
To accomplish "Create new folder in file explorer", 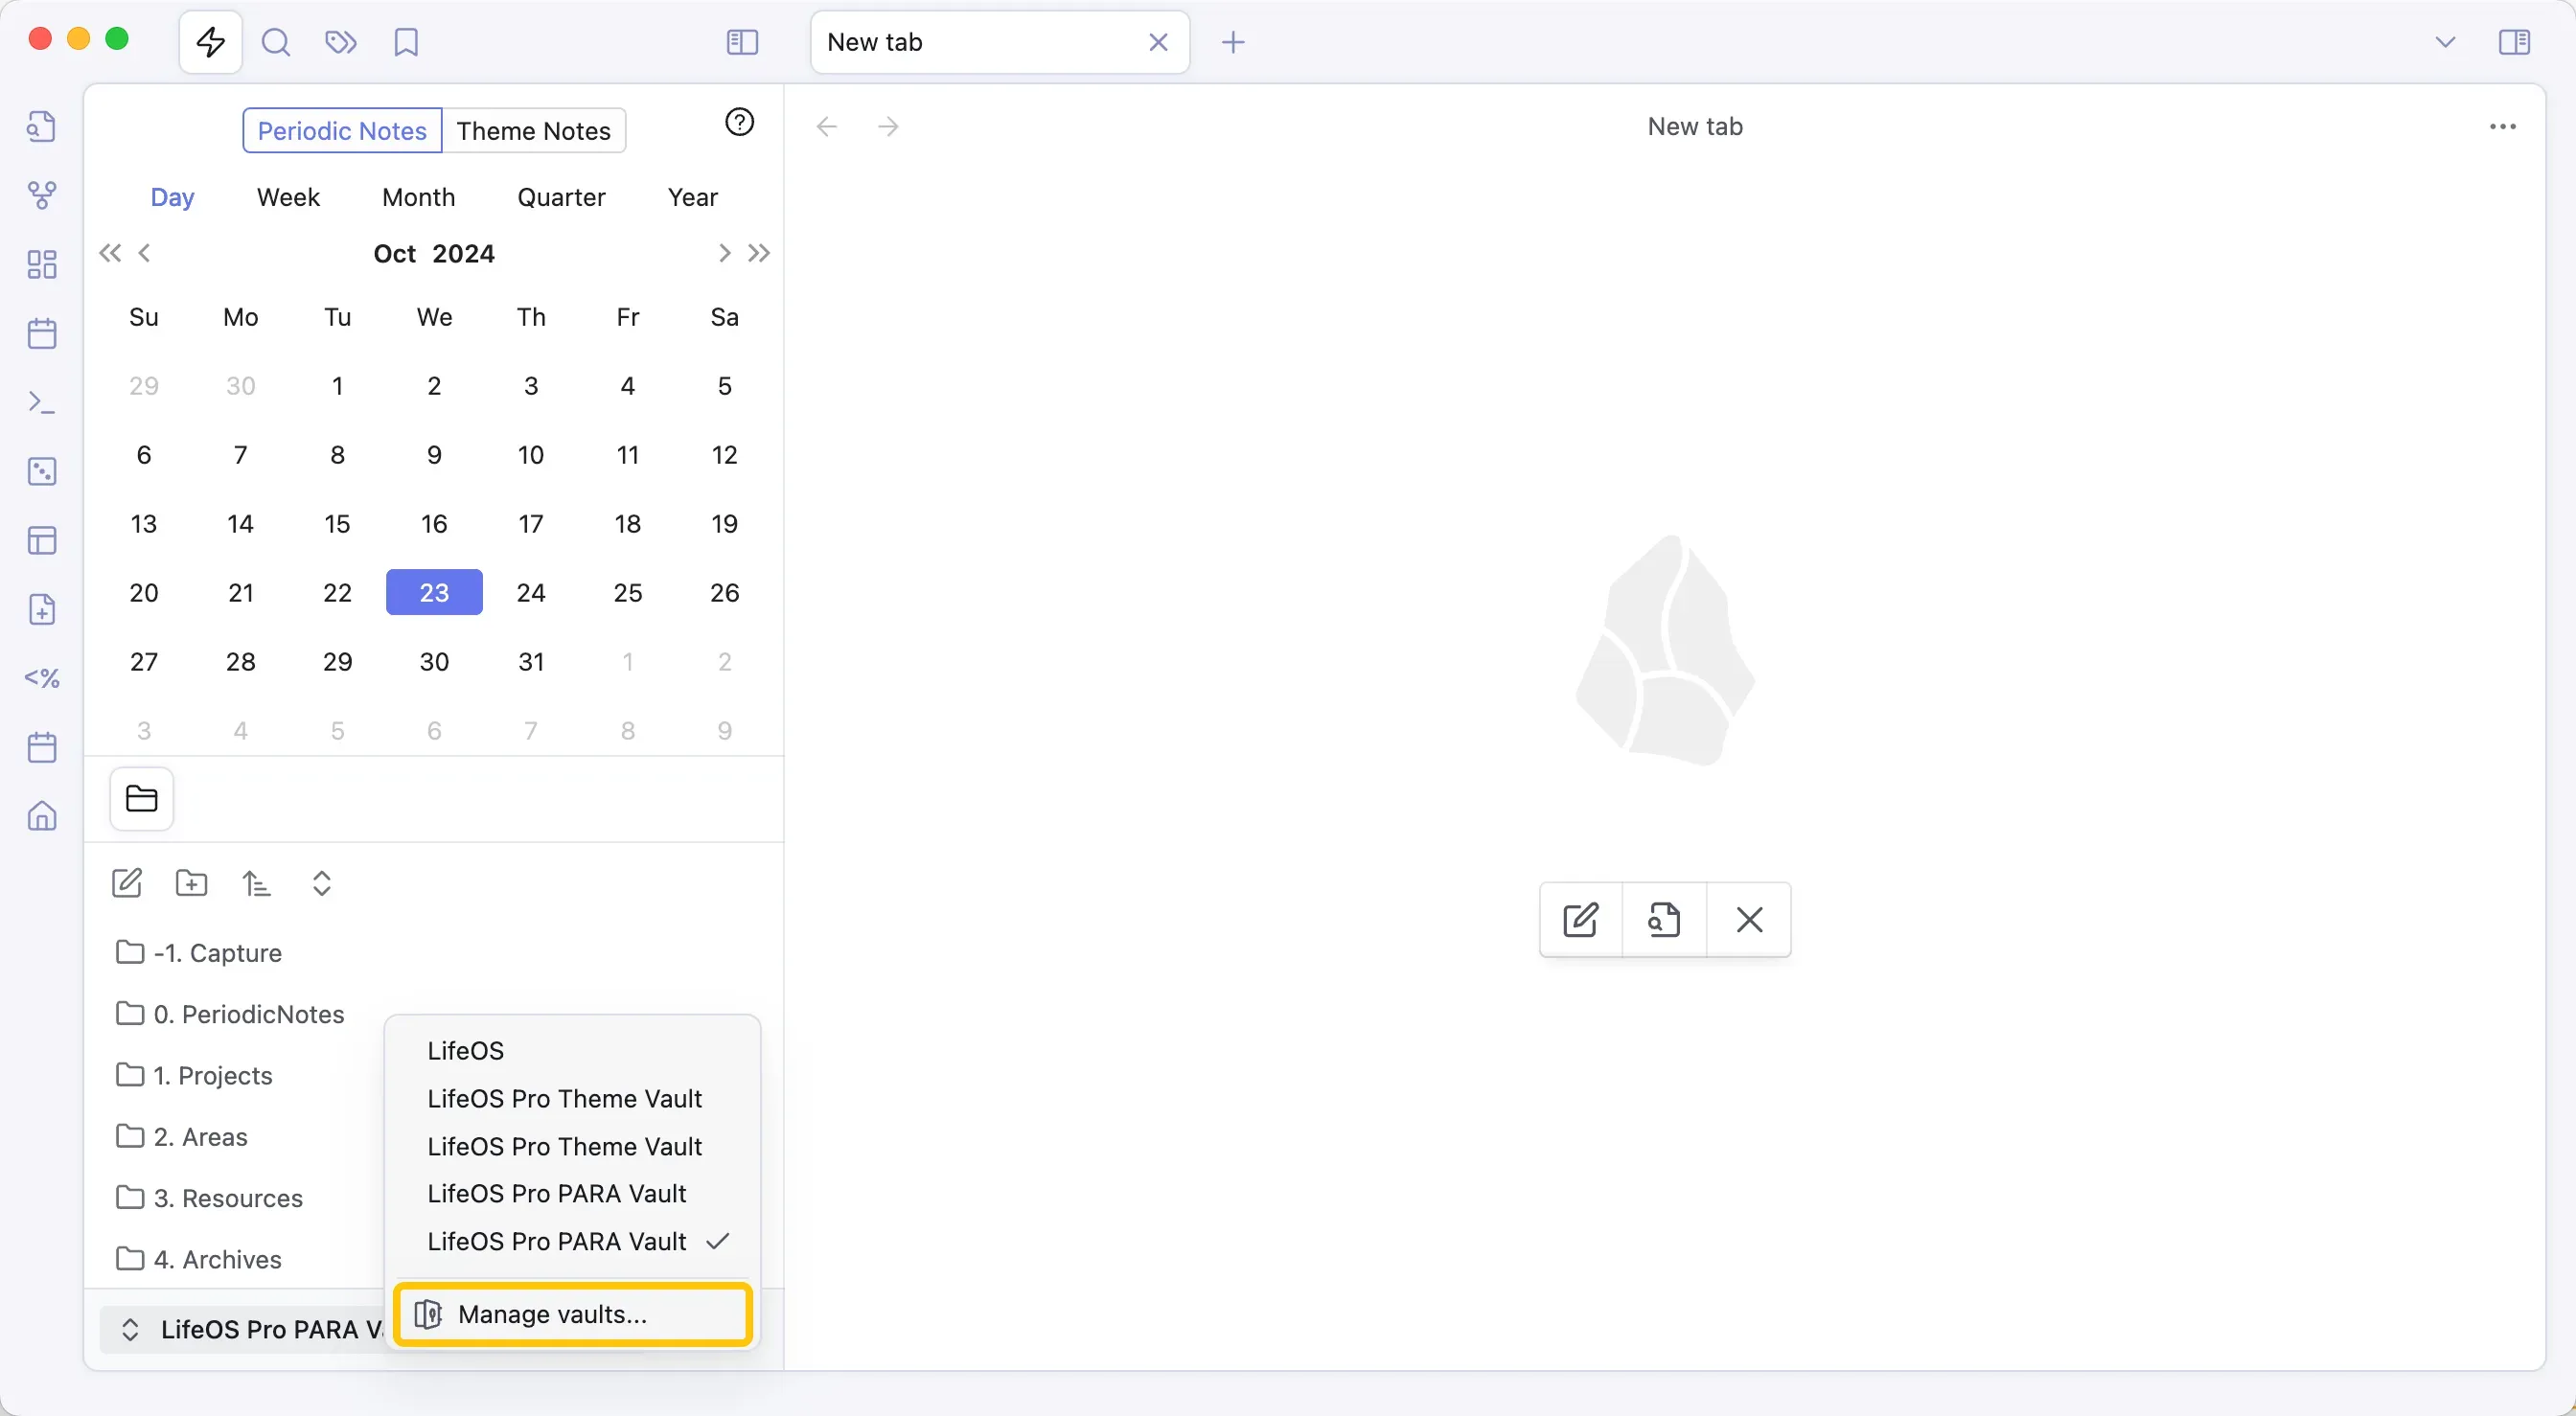I will 191,883.
